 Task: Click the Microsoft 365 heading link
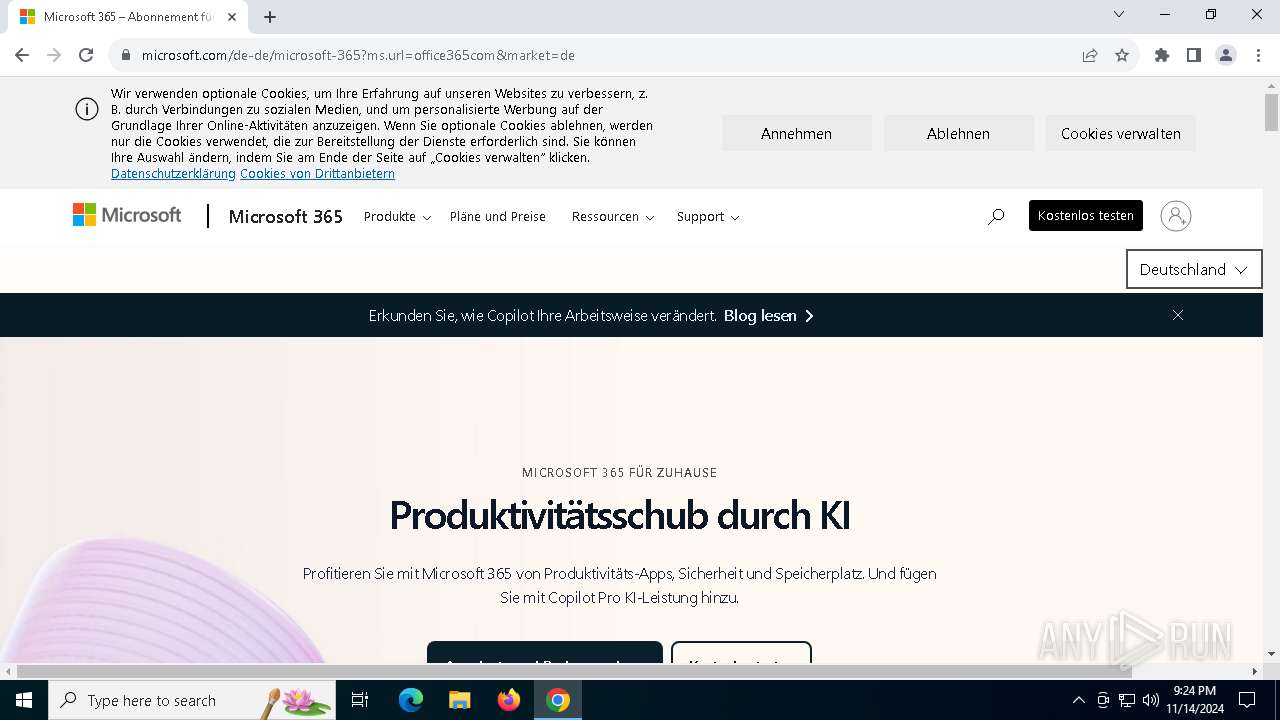286,216
